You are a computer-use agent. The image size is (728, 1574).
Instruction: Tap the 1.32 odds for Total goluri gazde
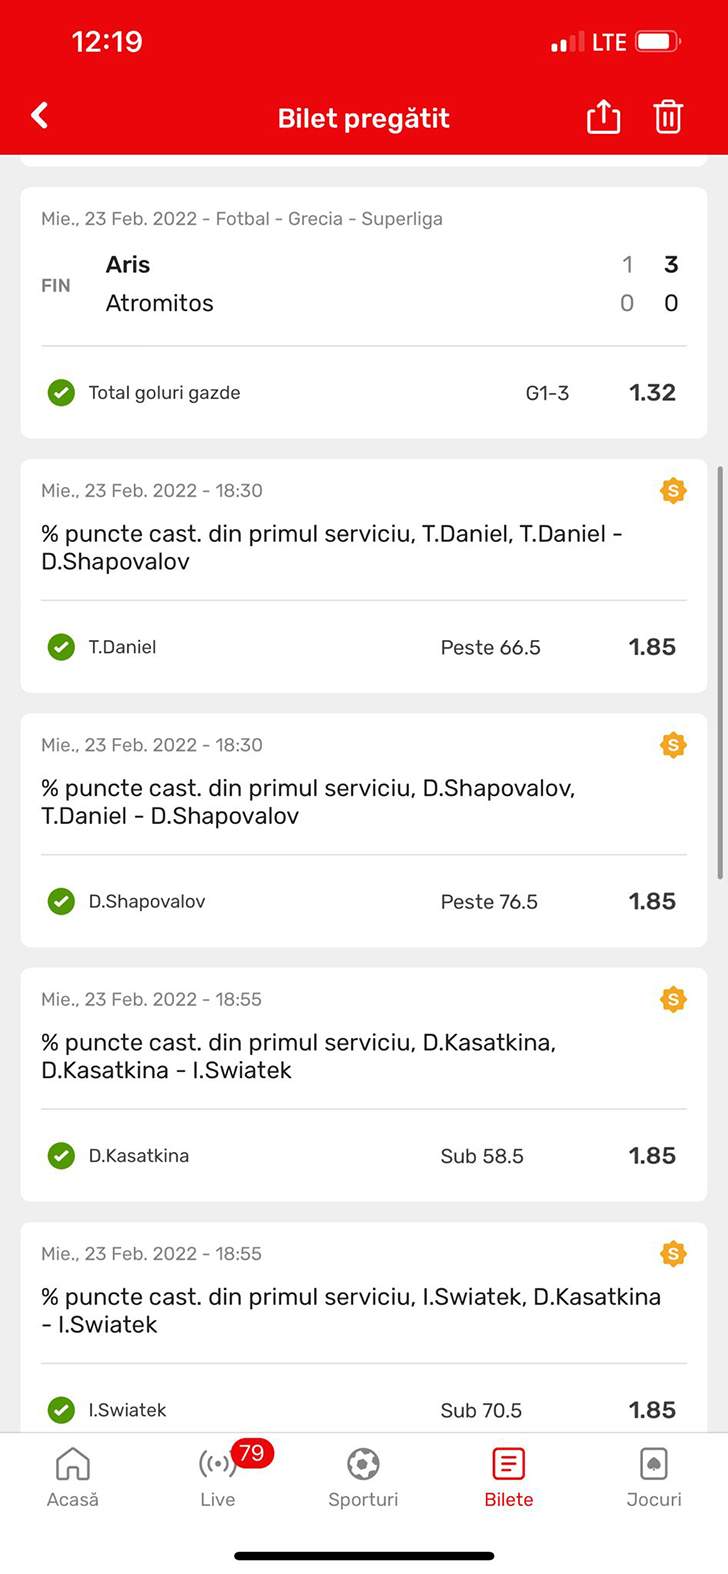click(x=652, y=393)
